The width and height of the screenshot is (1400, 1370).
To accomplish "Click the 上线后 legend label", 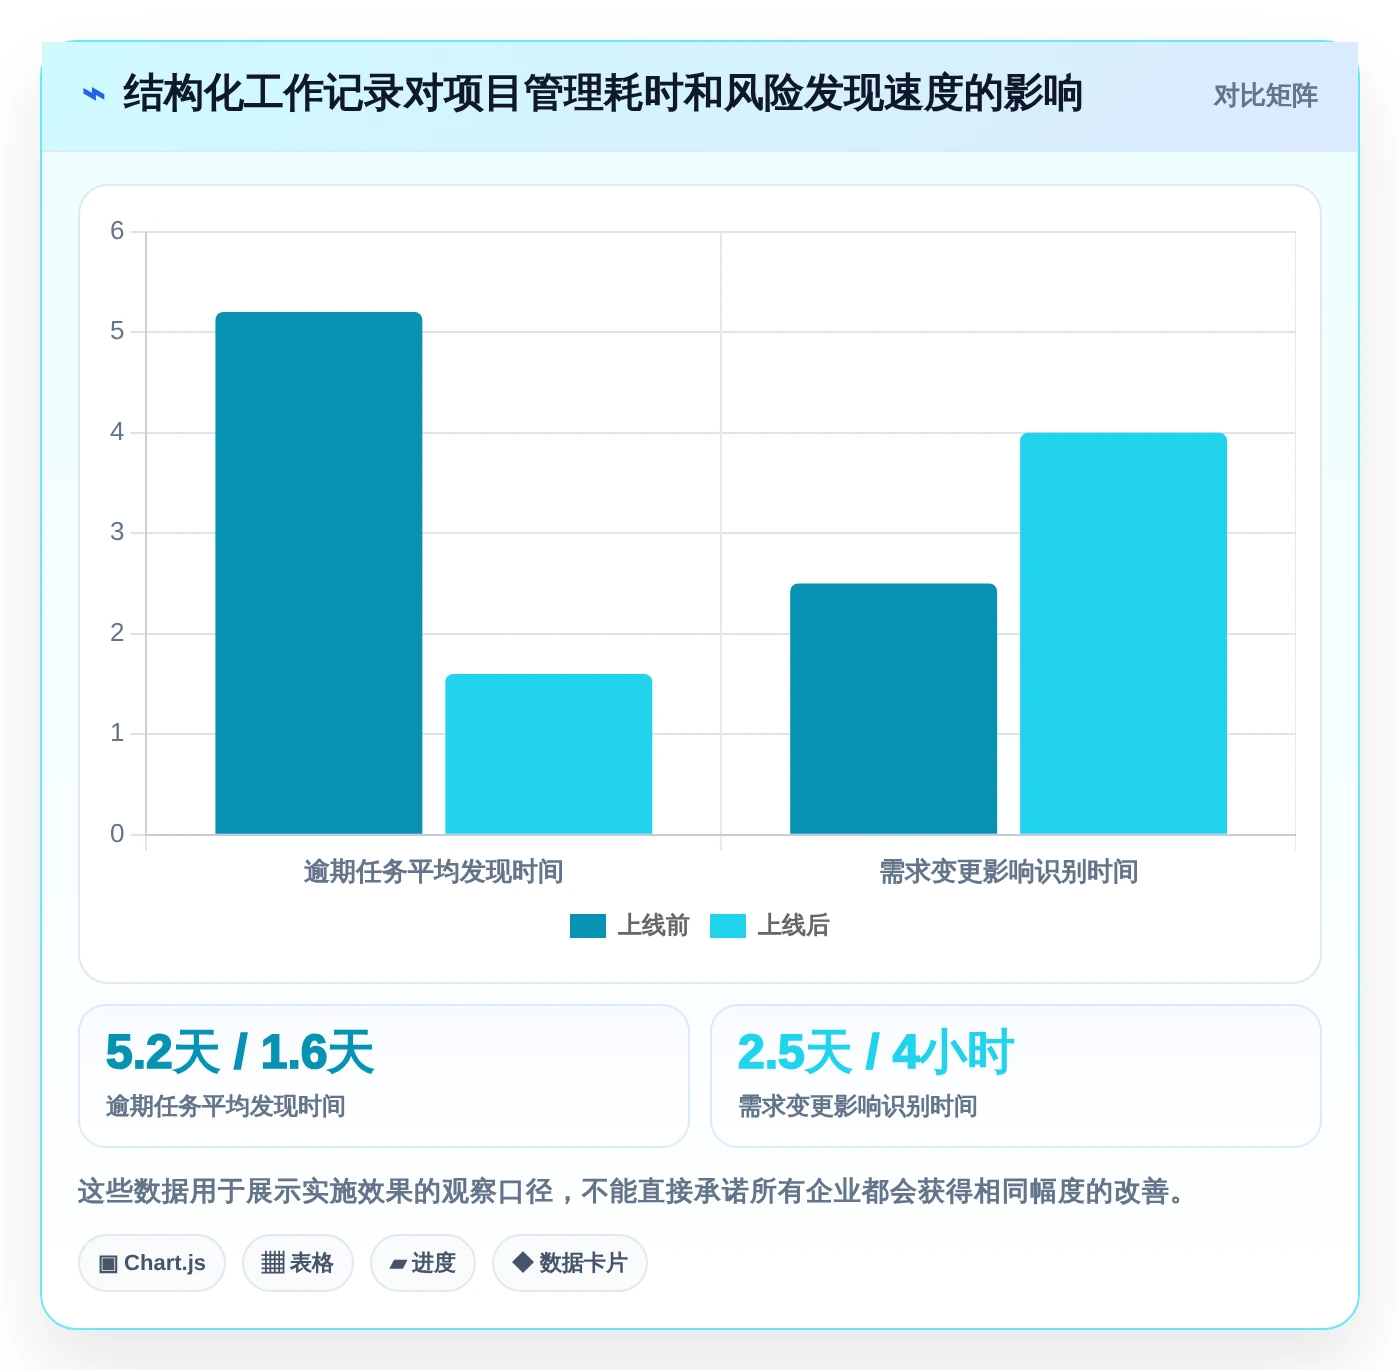I will (x=794, y=926).
